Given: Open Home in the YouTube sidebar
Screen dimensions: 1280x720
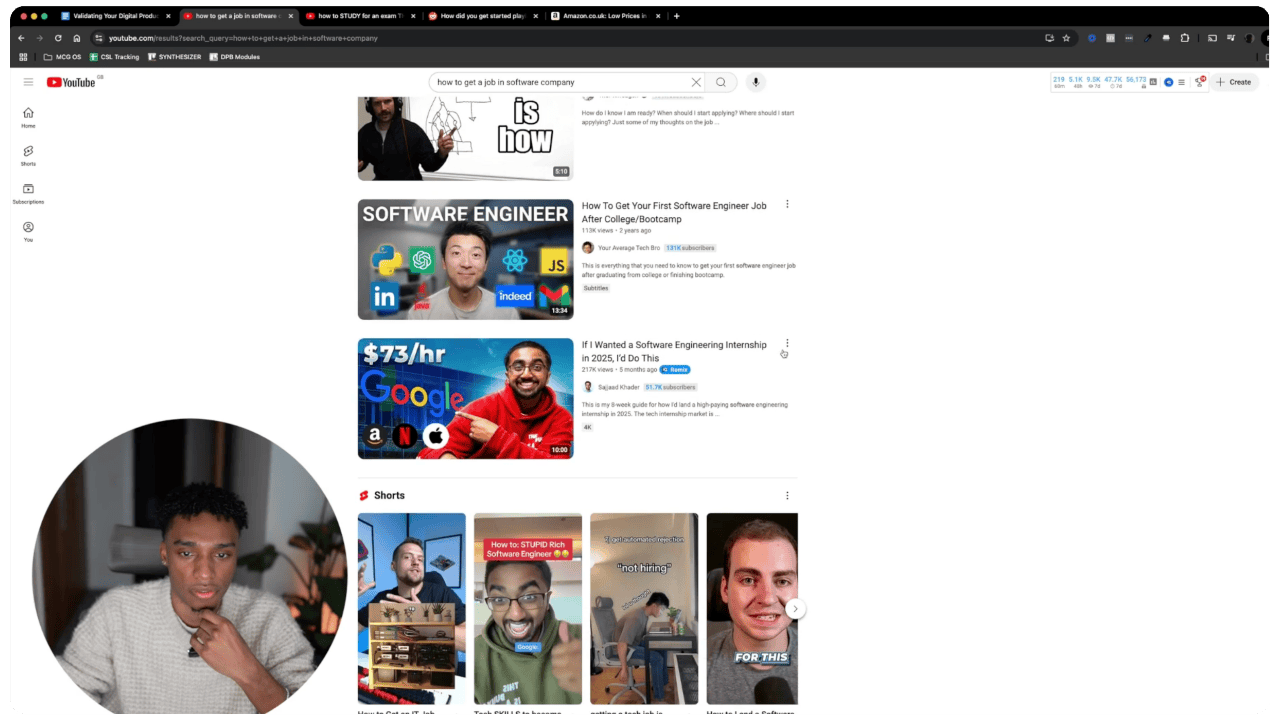Looking at the screenshot, I should [28, 117].
